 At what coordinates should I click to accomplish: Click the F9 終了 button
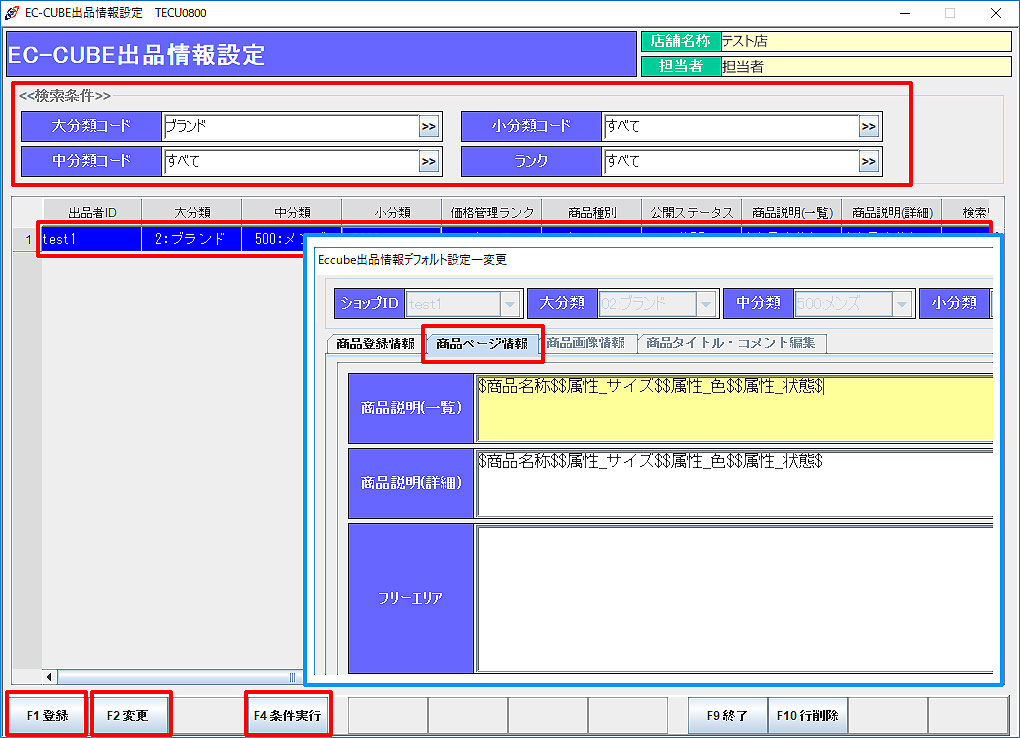coord(727,716)
